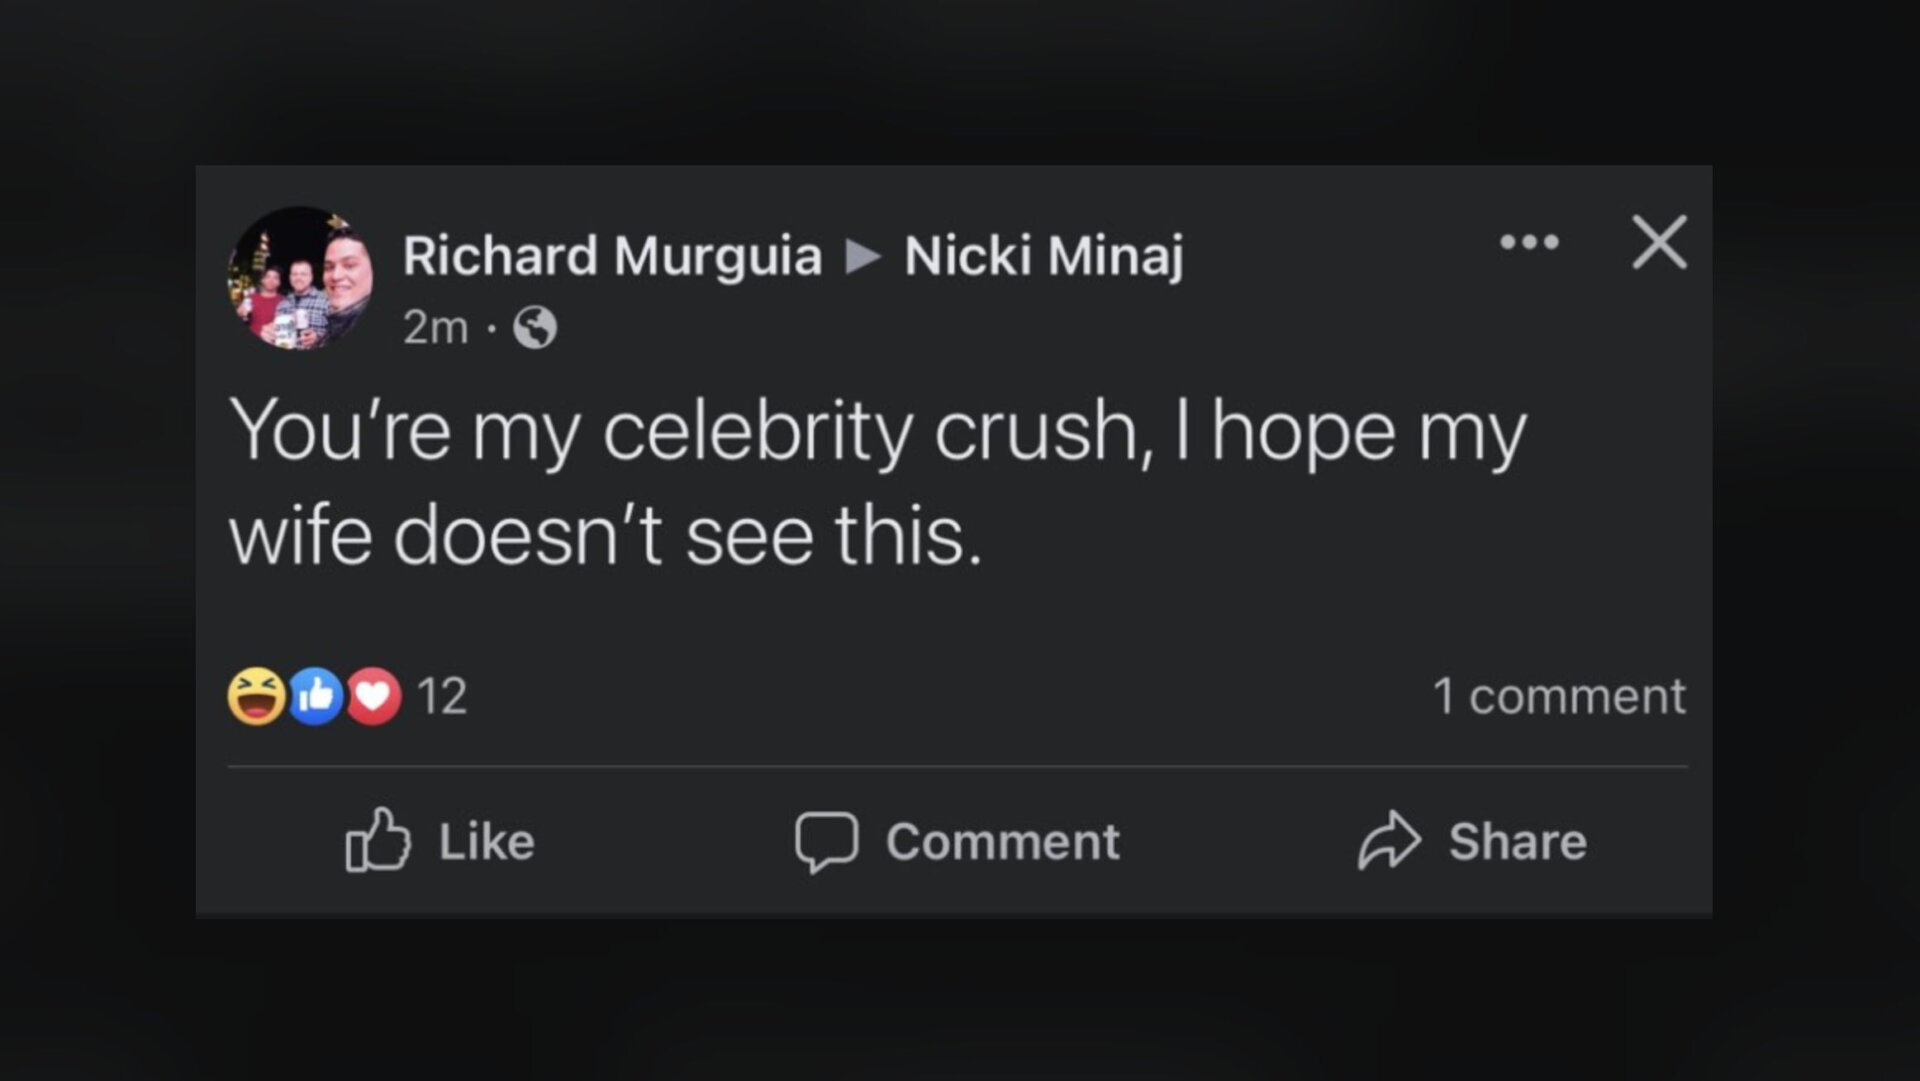Open the Nicki Minaj page
Viewport: 1920px width, 1081px height.
1043,255
